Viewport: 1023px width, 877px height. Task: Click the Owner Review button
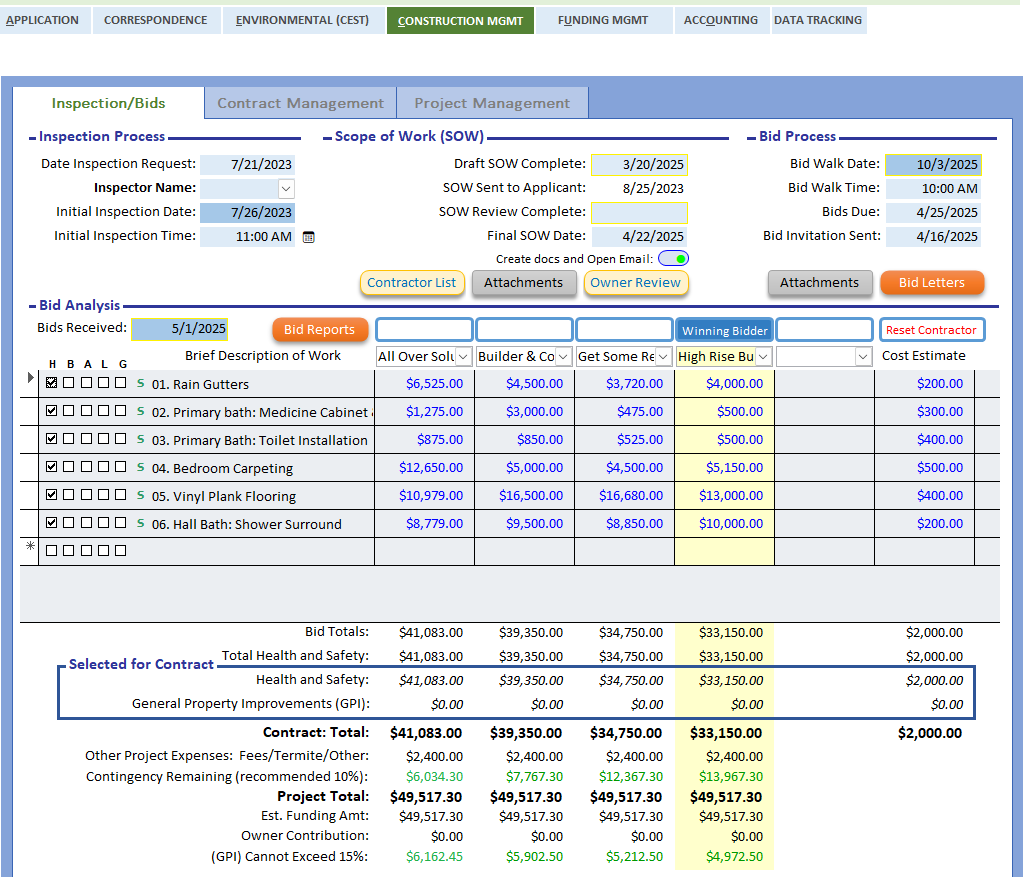click(636, 283)
